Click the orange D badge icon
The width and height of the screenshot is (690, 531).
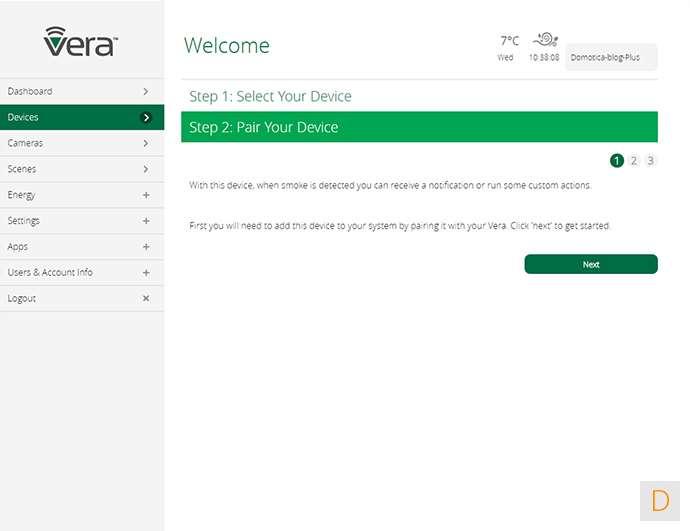point(660,500)
